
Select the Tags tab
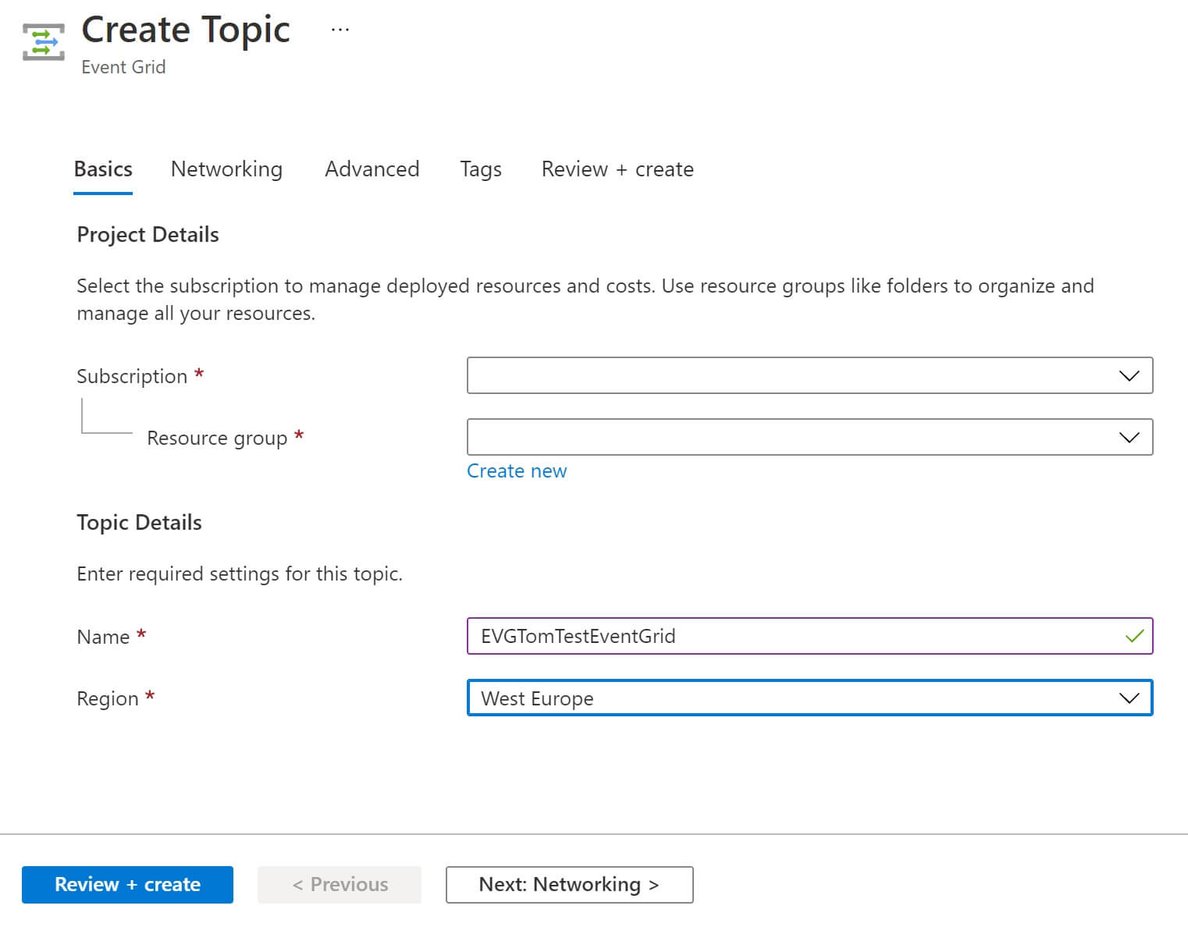tap(480, 169)
